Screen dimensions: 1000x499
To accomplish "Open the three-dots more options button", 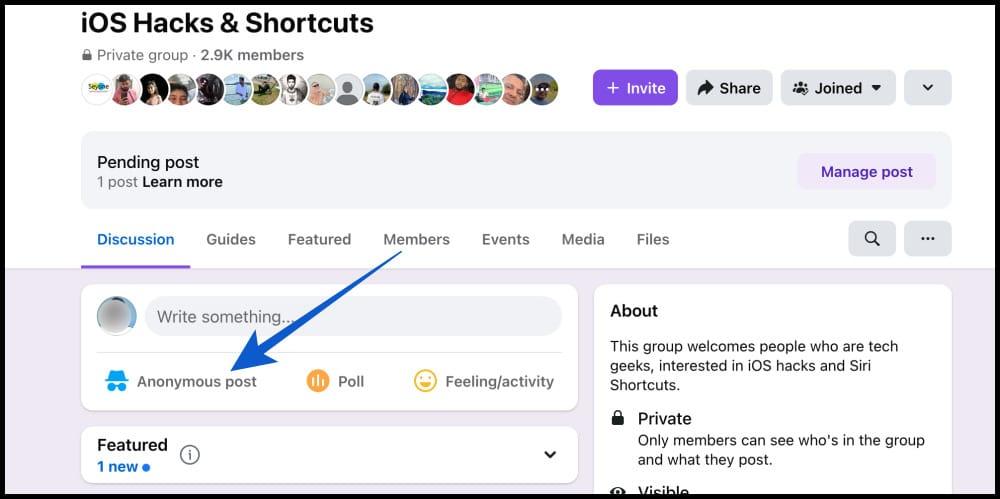I will click(927, 239).
